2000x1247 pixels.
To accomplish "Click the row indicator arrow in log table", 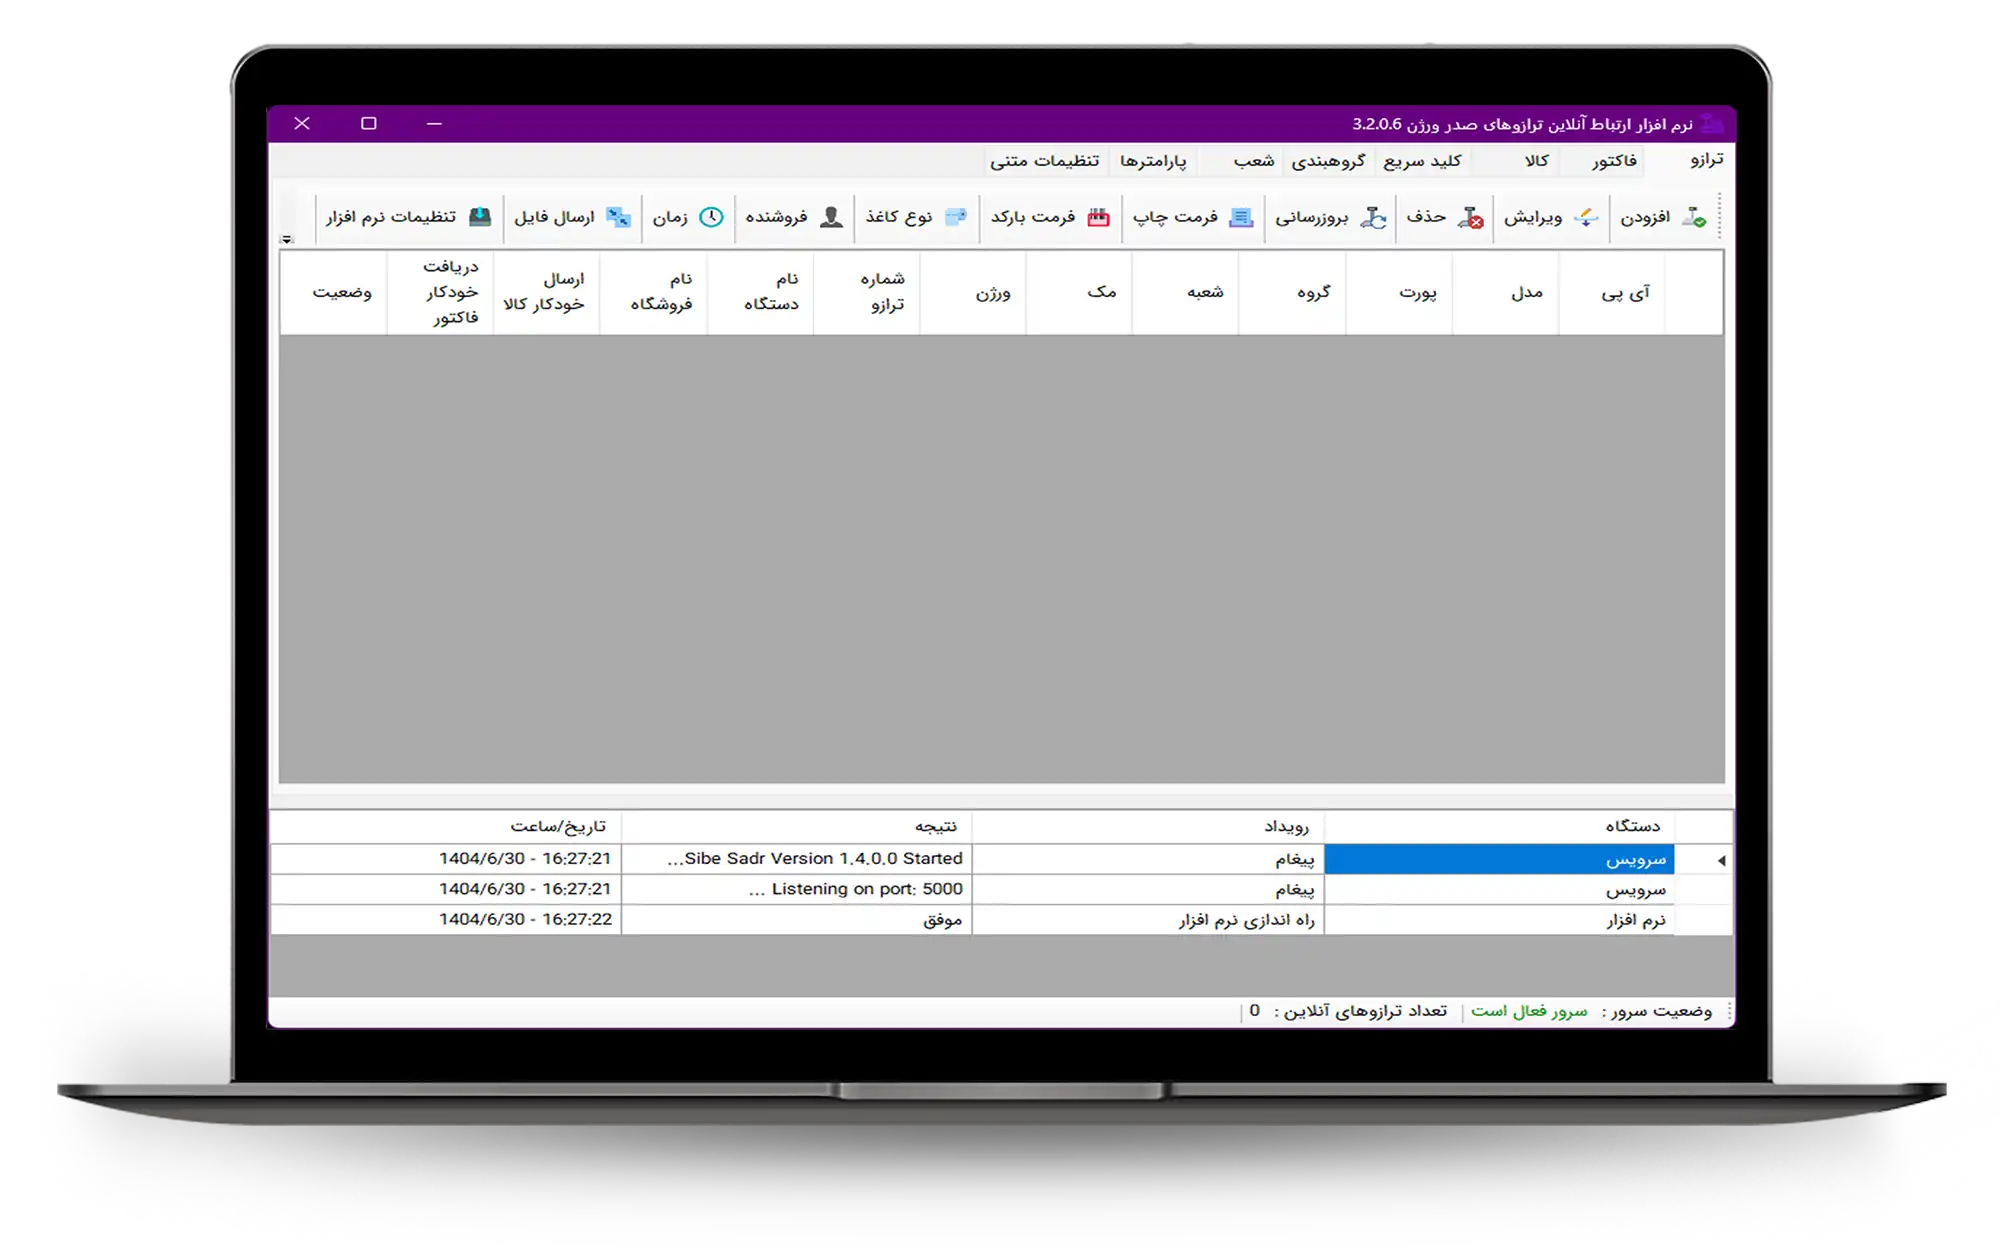I will click(1721, 860).
